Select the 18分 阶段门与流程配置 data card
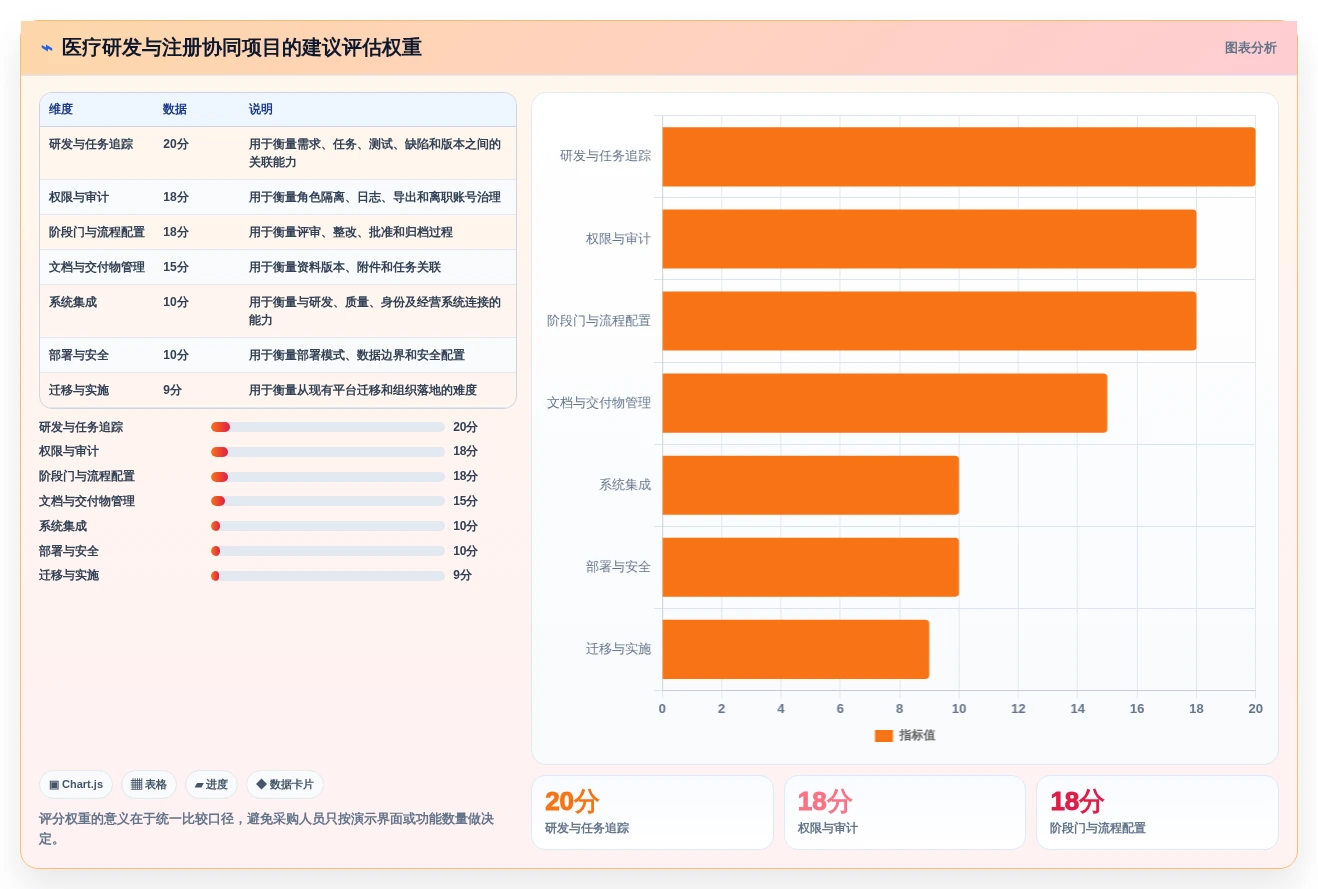This screenshot has width=1318, height=889. [1157, 813]
